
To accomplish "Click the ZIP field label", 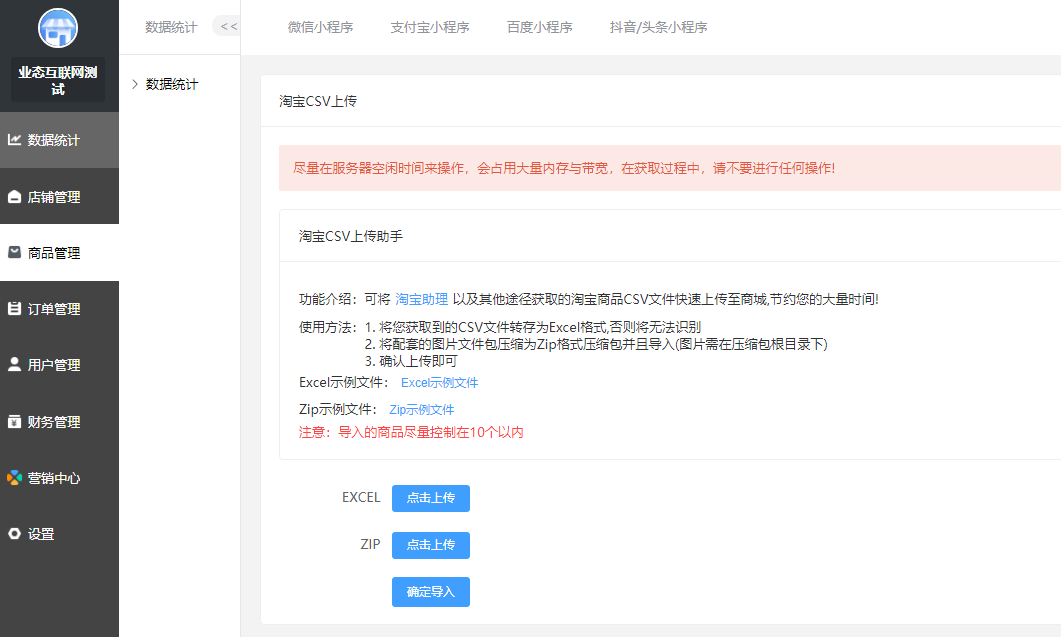I will pos(370,544).
